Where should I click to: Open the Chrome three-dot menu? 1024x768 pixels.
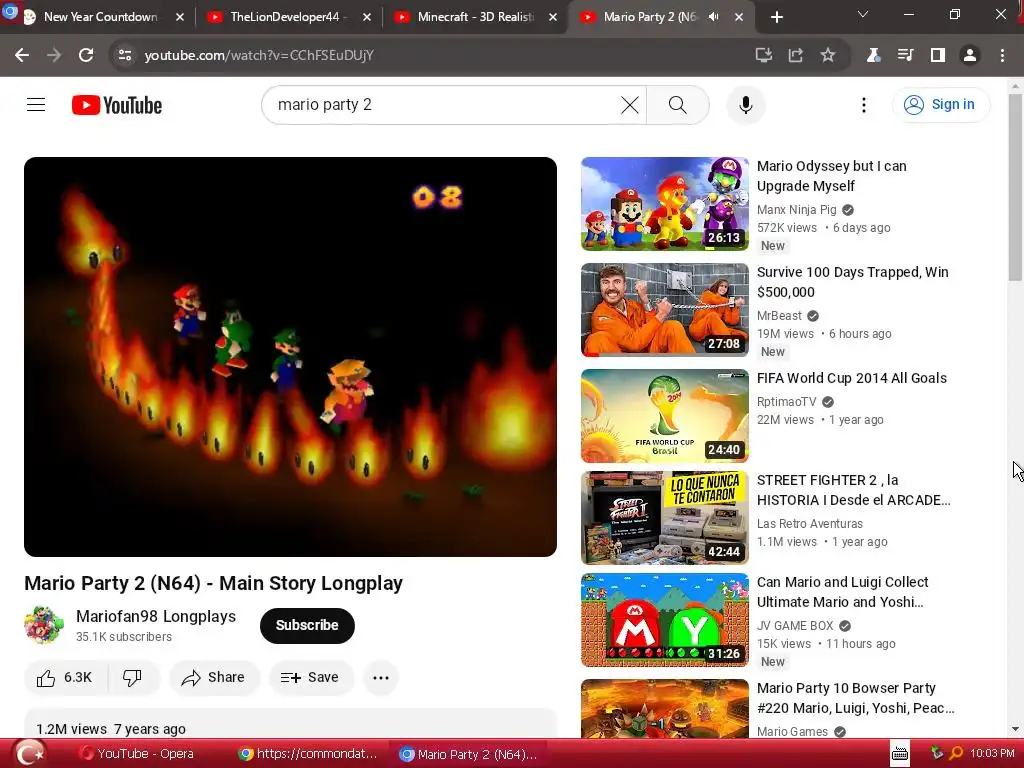pyautogui.click(x=1002, y=56)
